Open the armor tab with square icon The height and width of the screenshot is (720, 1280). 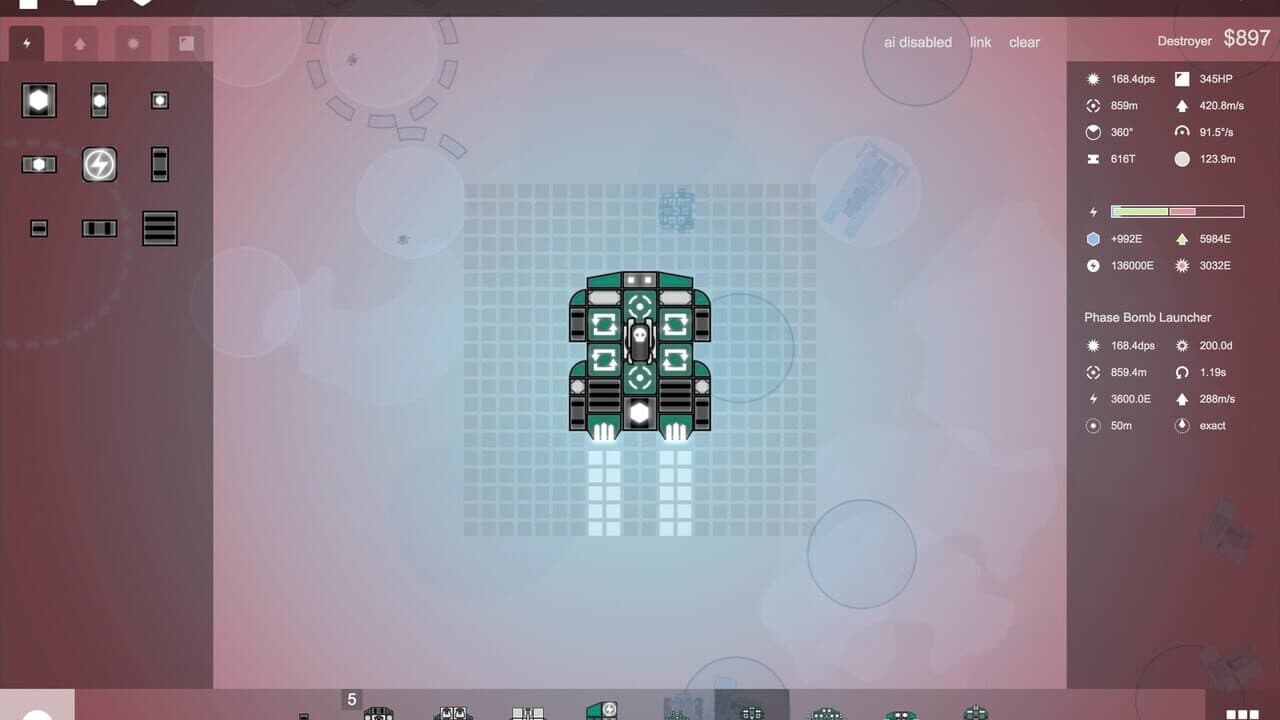coord(186,44)
